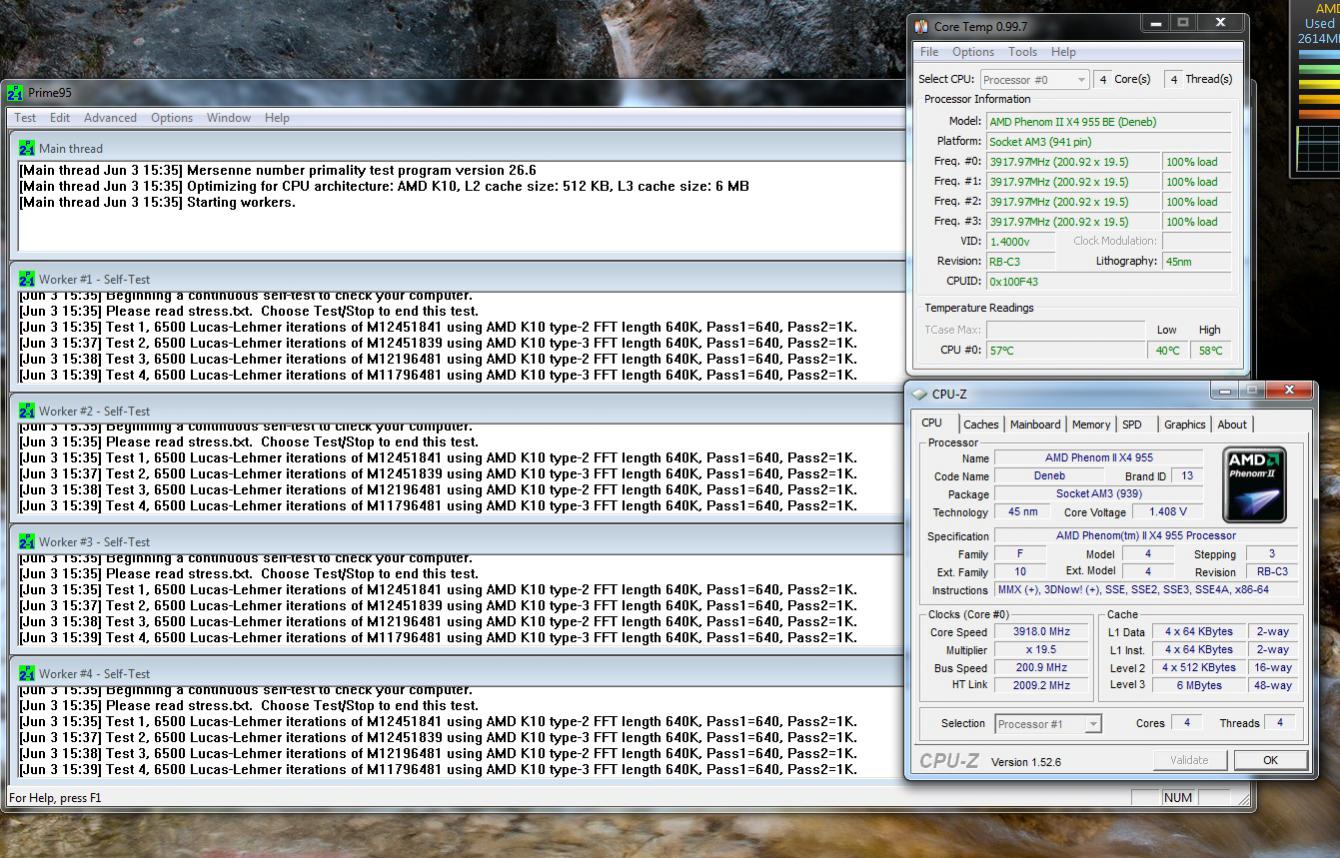
Task: Close the Core Temp window
Action: pyautogui.click(x=1221, y=22)
